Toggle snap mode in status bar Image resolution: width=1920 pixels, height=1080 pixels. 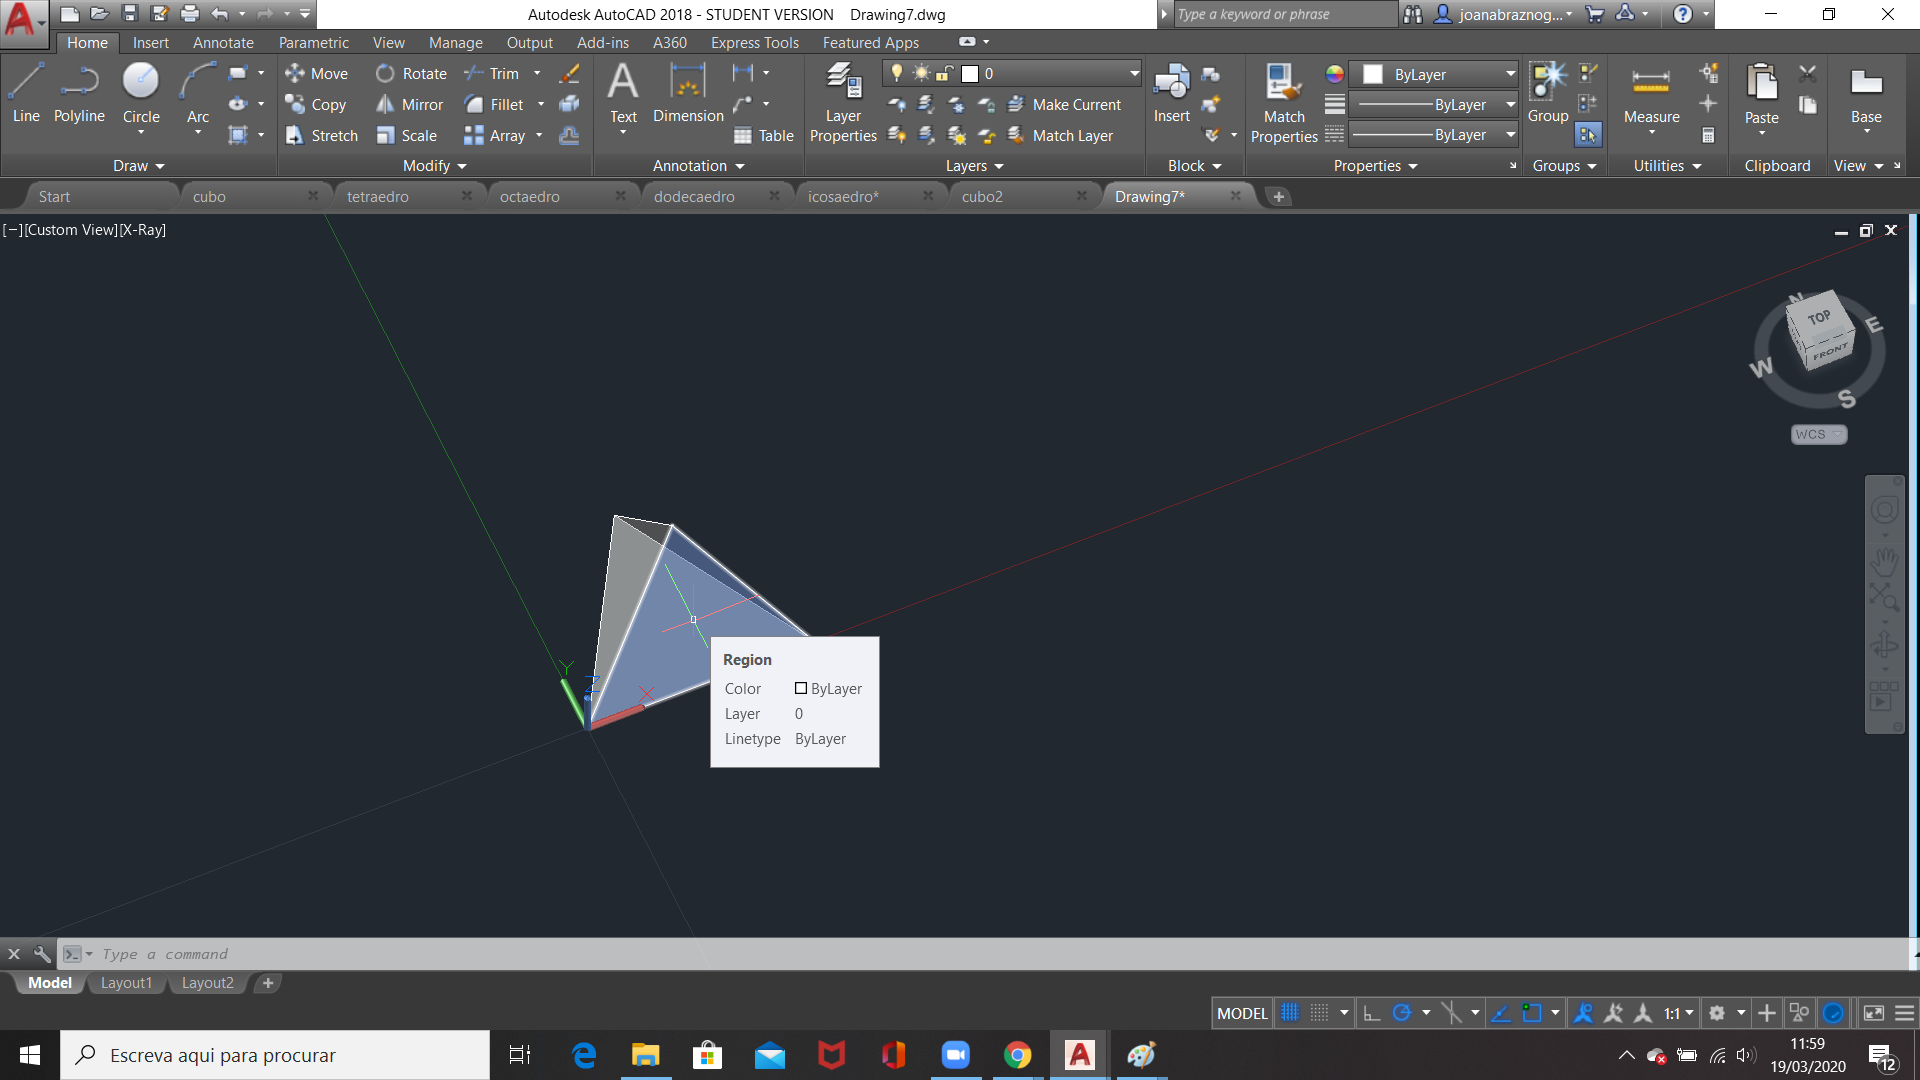tap(1320, 1013)
